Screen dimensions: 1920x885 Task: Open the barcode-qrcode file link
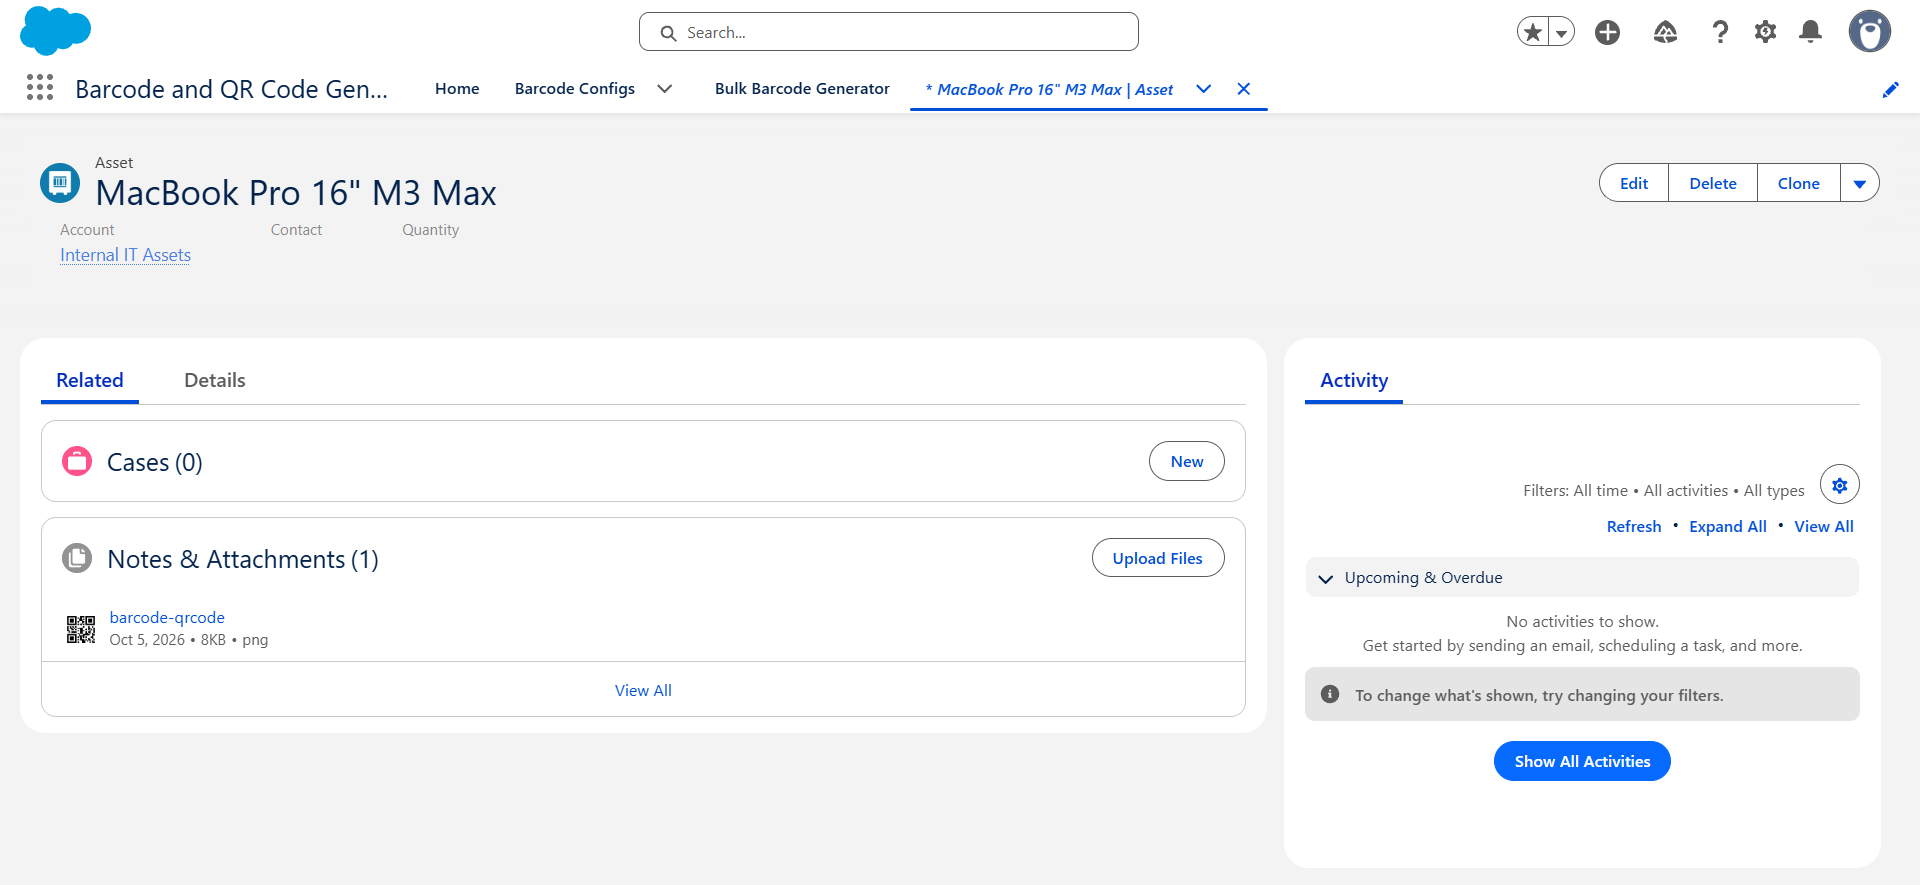pyautogui.click(x=167, y=617)
